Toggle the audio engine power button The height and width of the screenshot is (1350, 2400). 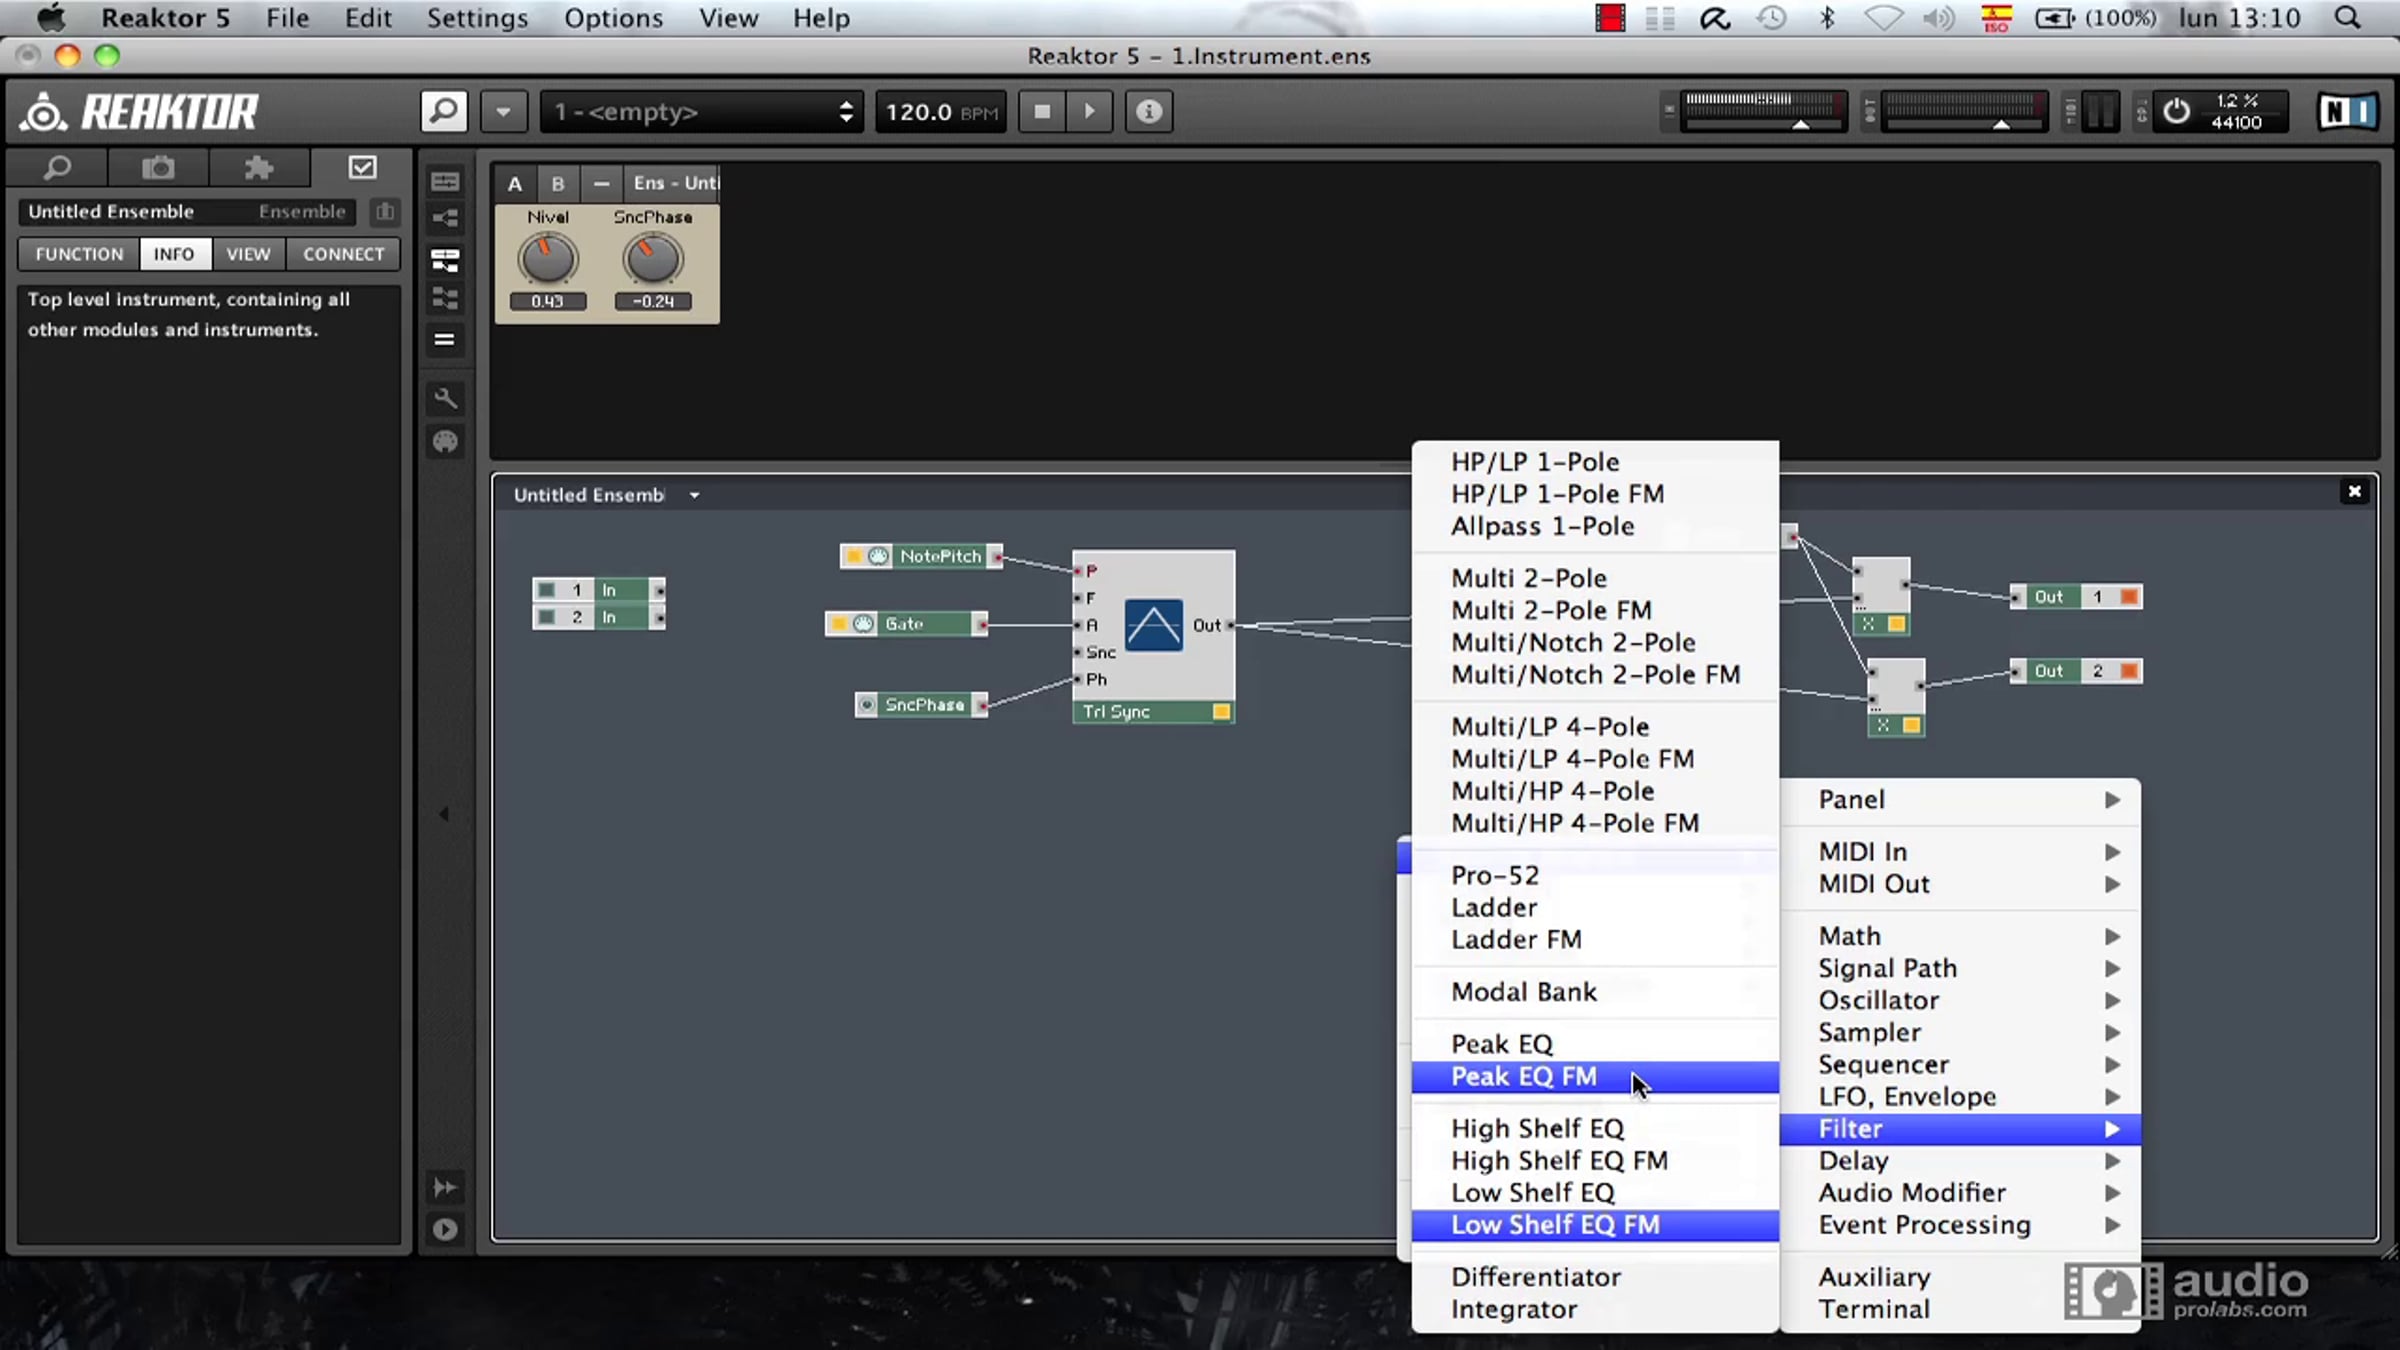point(2176,111)
